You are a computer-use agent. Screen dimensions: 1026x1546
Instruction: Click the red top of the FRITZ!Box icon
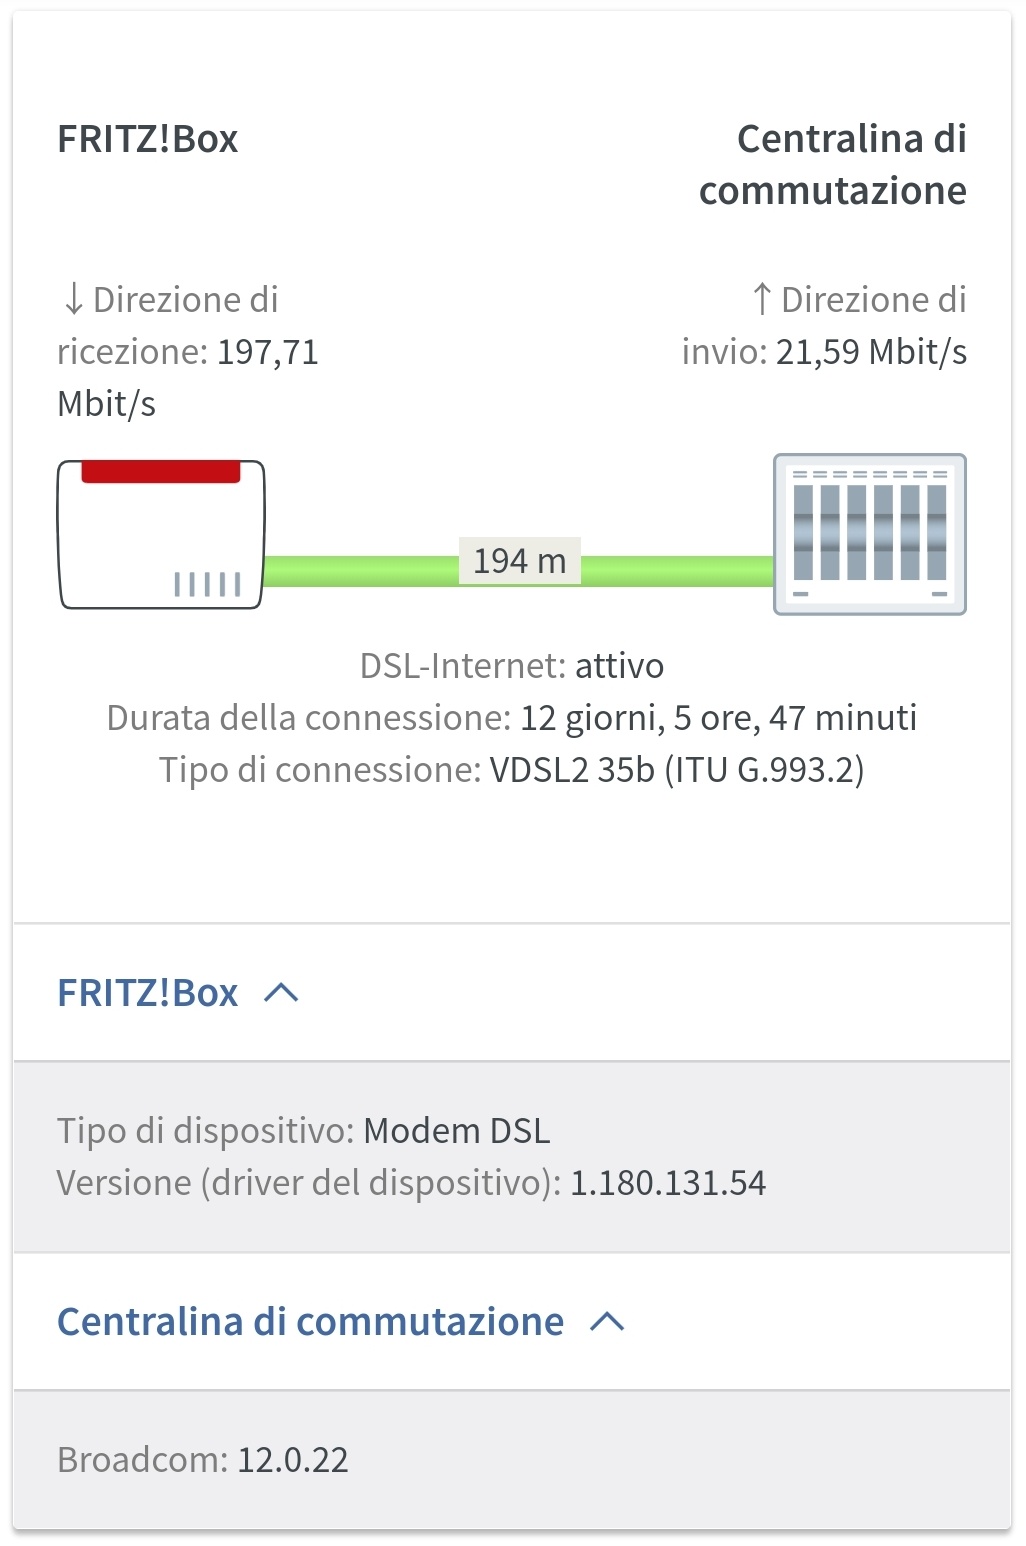(161, 472)
